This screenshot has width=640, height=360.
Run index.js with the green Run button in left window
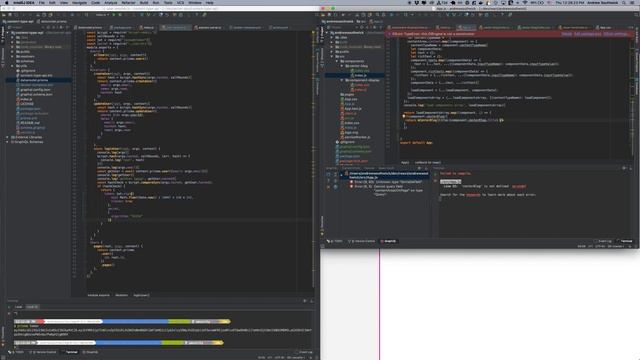114,15
